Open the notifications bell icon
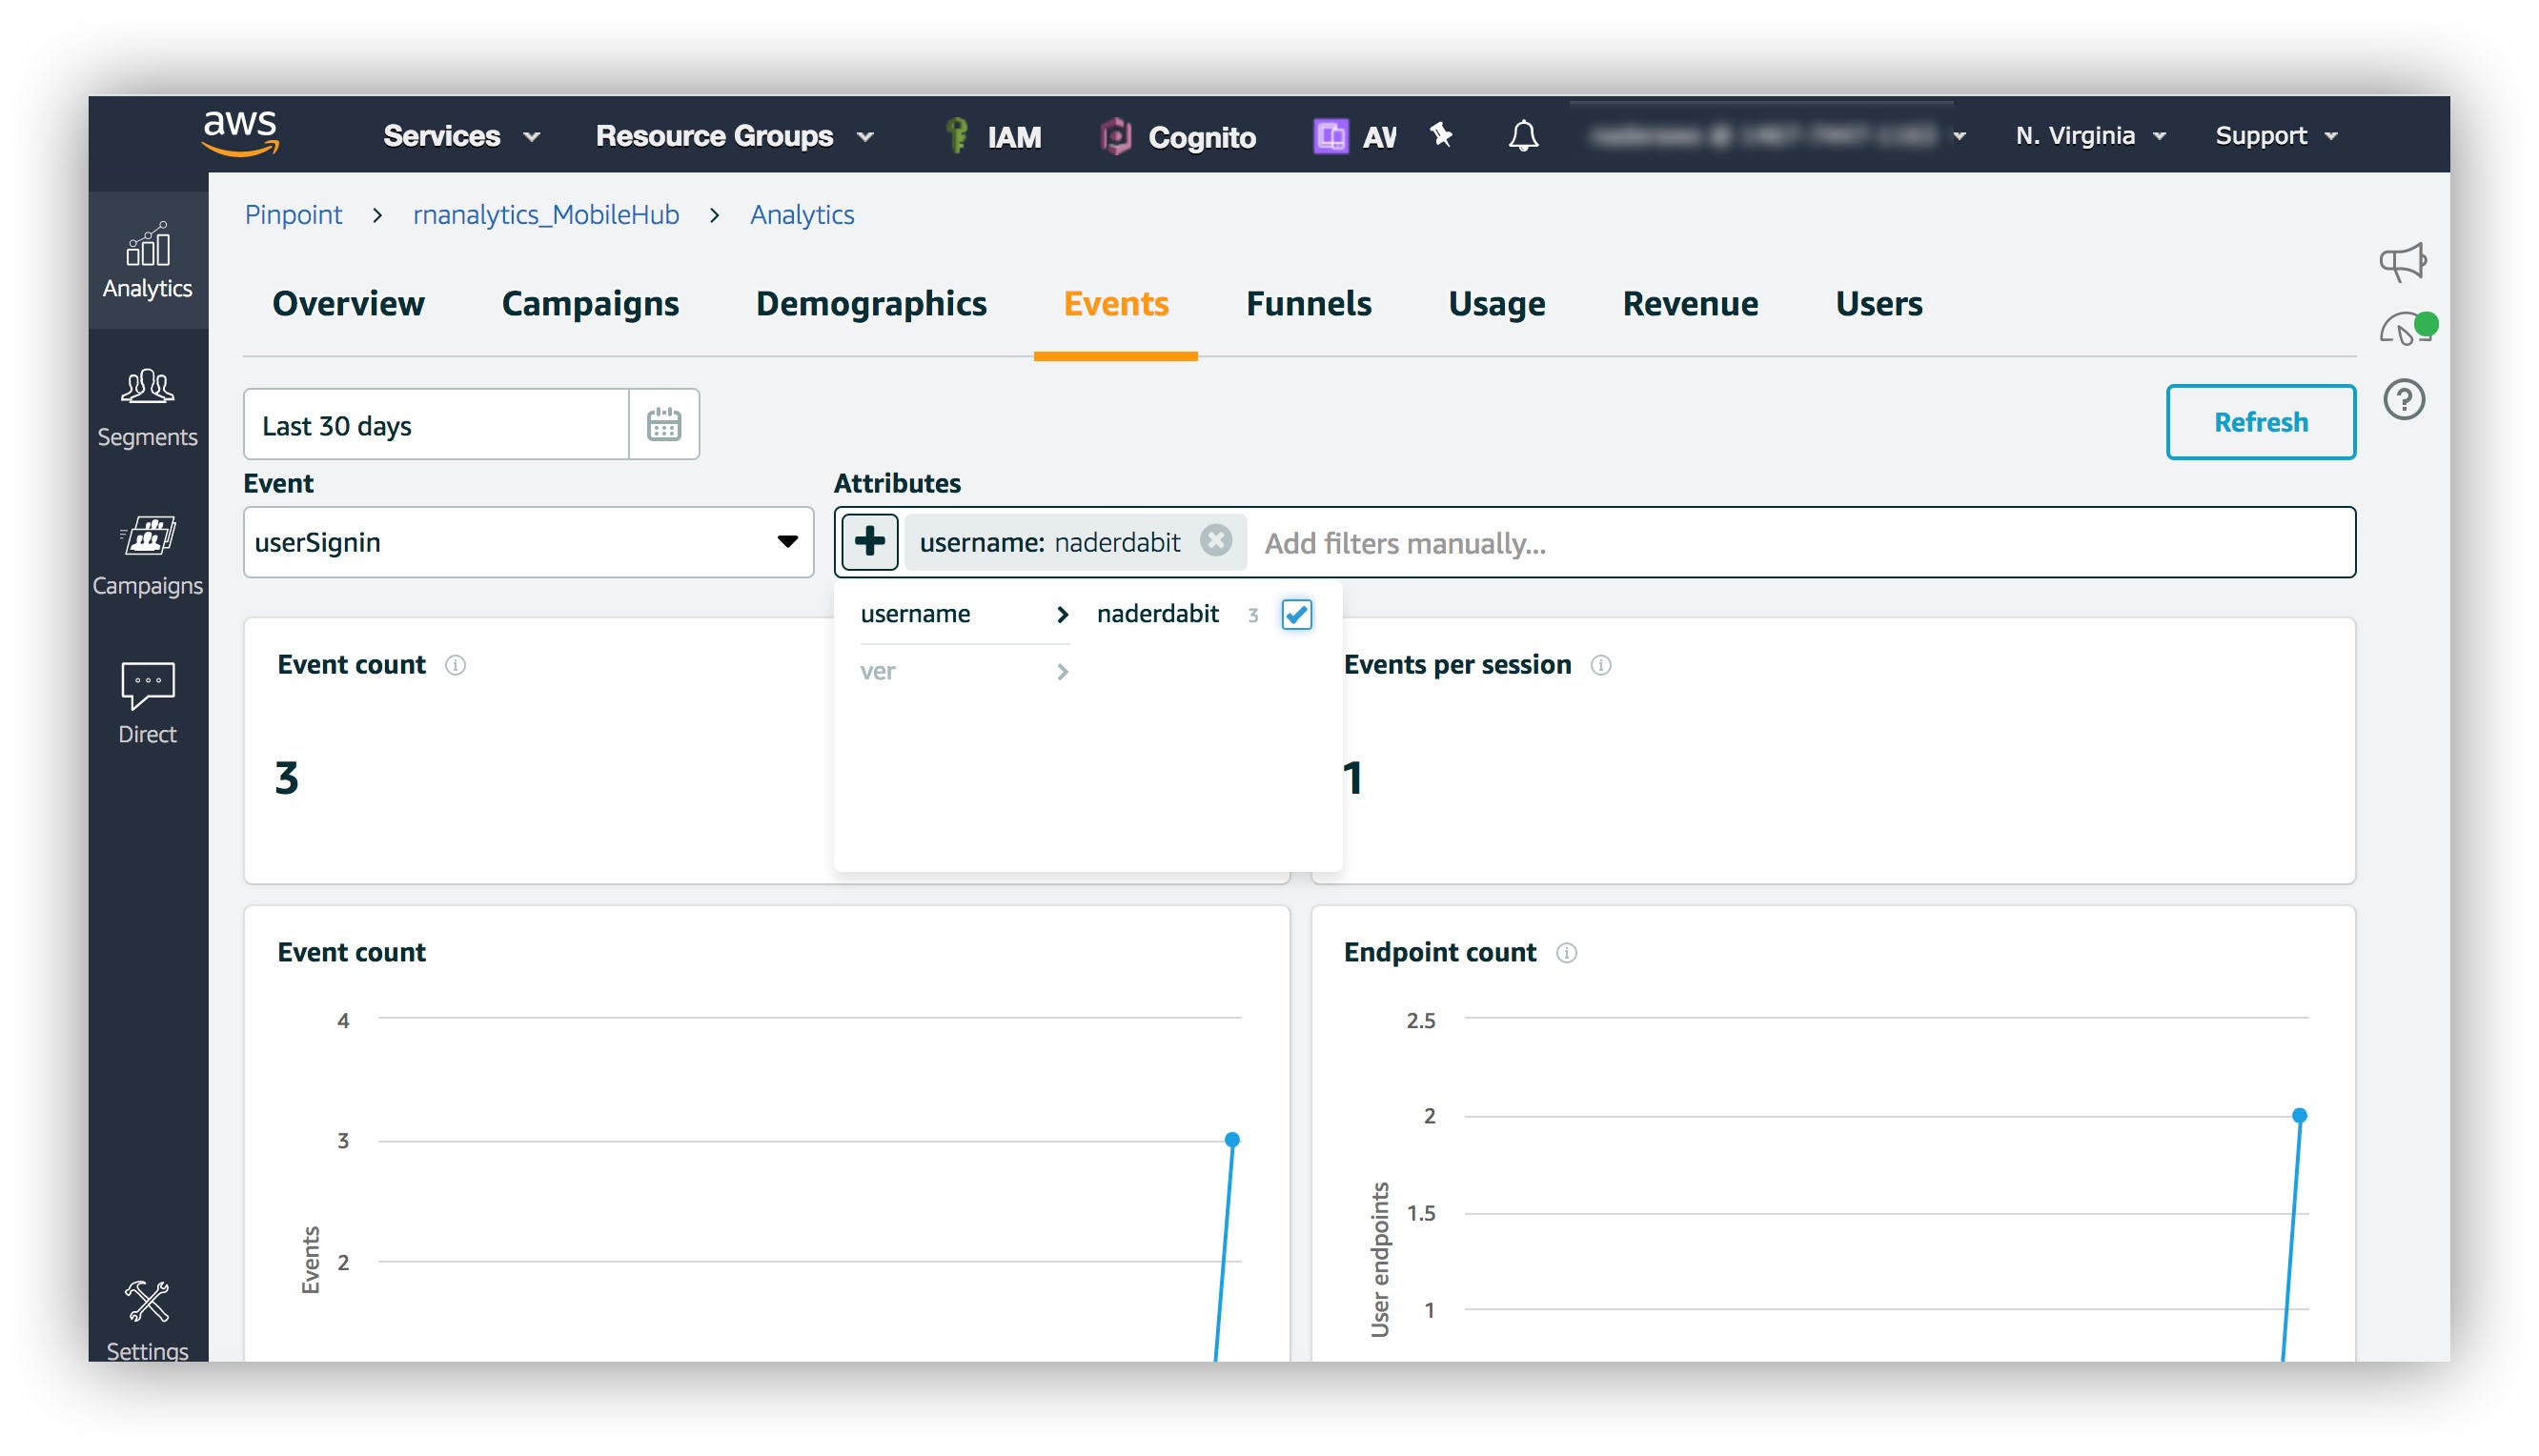2539x1456 pixels. 1522,136
